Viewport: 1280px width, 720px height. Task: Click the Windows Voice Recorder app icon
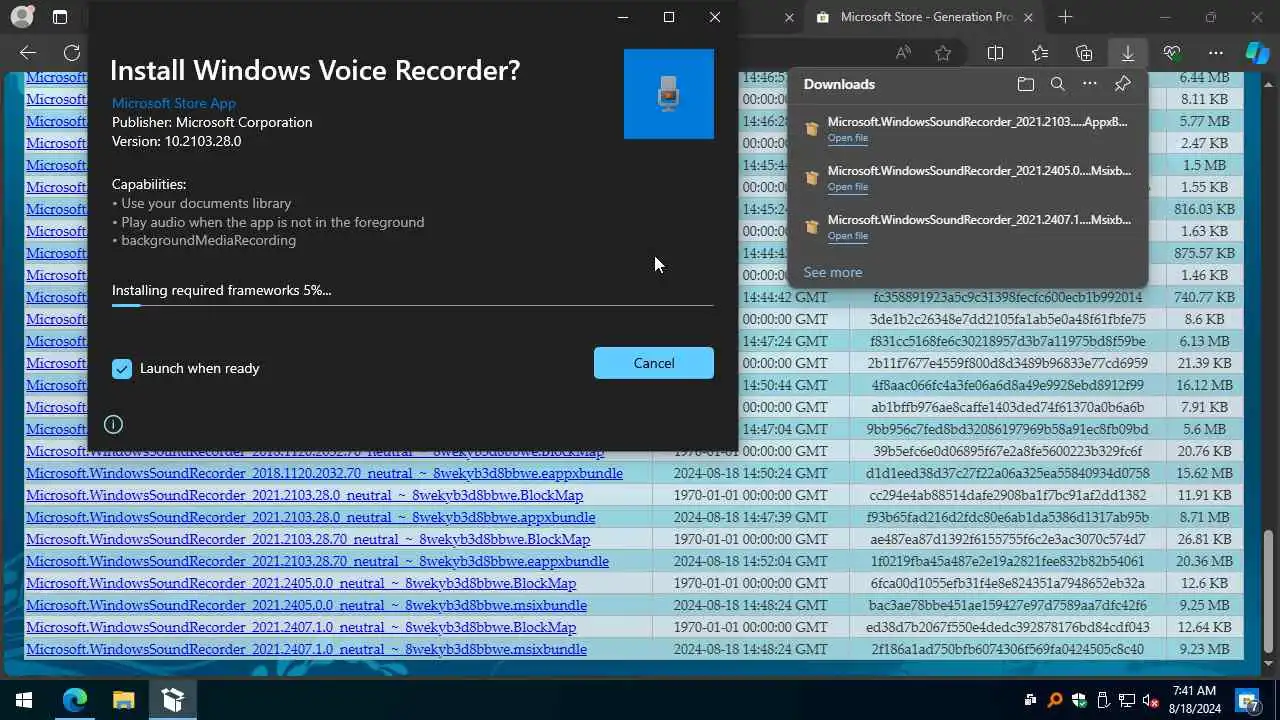point(669,94)
